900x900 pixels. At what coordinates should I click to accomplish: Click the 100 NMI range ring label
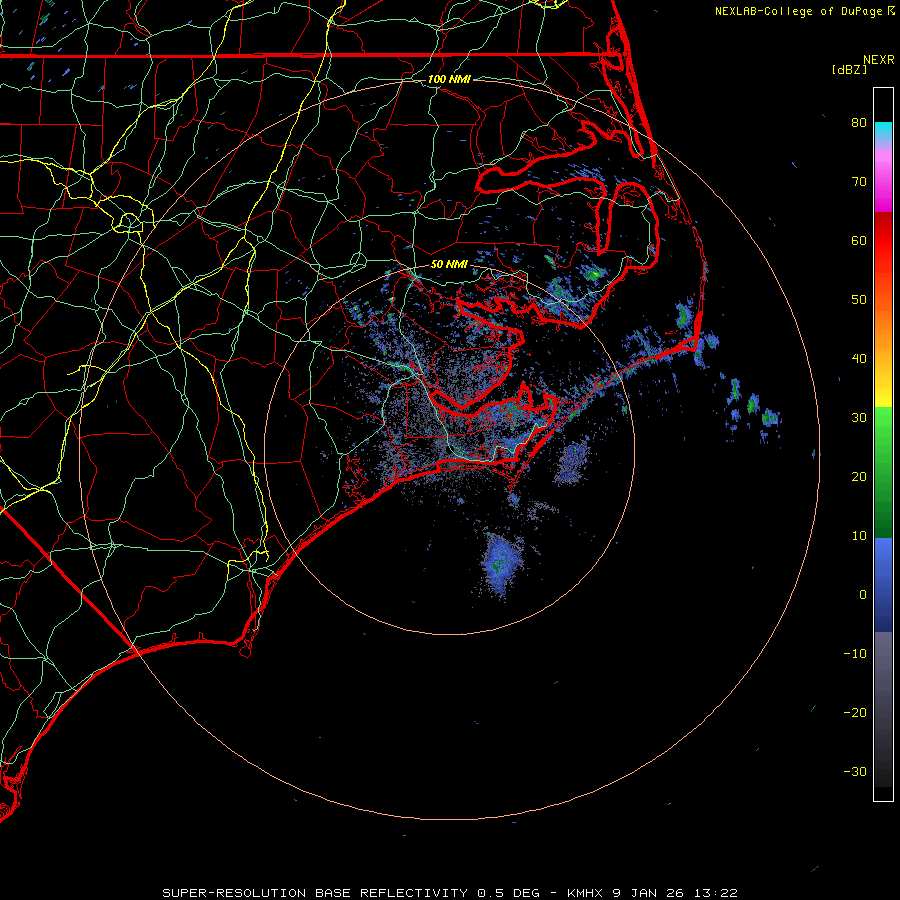click(449, 79)
